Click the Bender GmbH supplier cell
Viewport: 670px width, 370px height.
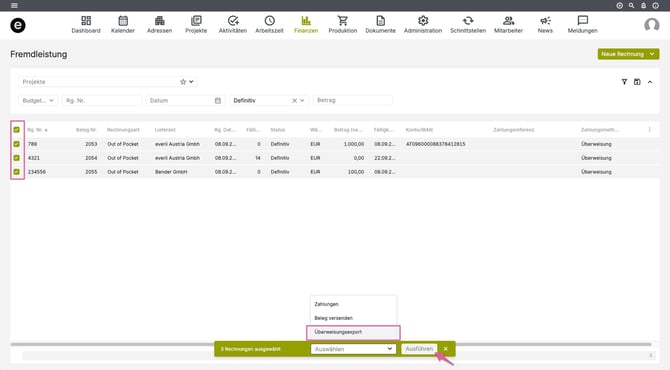click(x=171, y=172)
